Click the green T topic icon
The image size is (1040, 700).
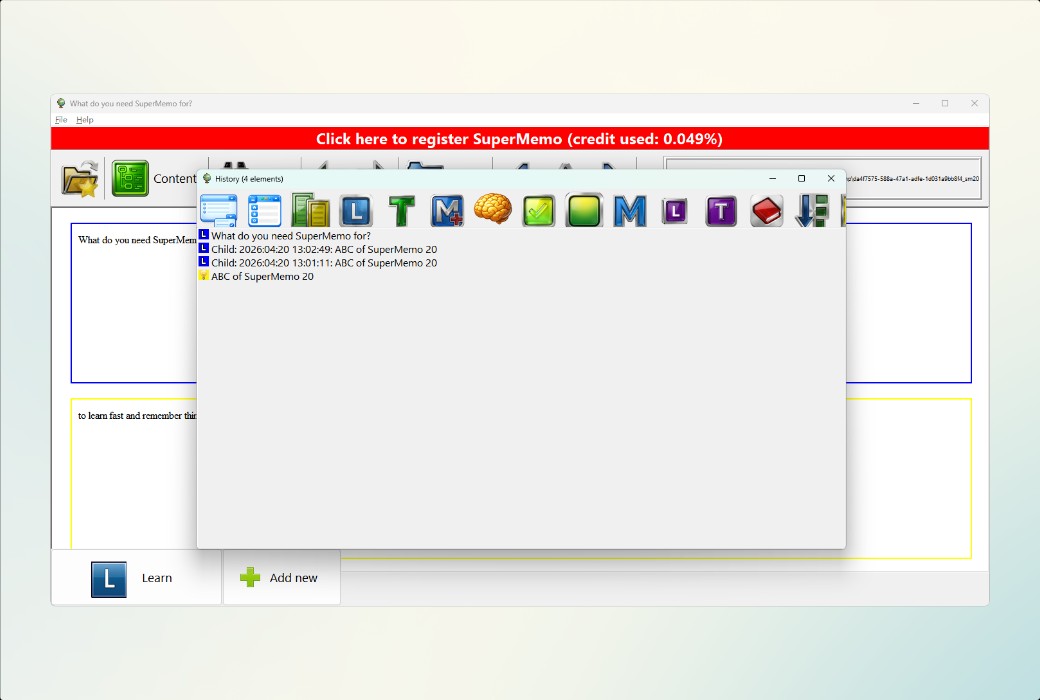(x=402, y=210)
